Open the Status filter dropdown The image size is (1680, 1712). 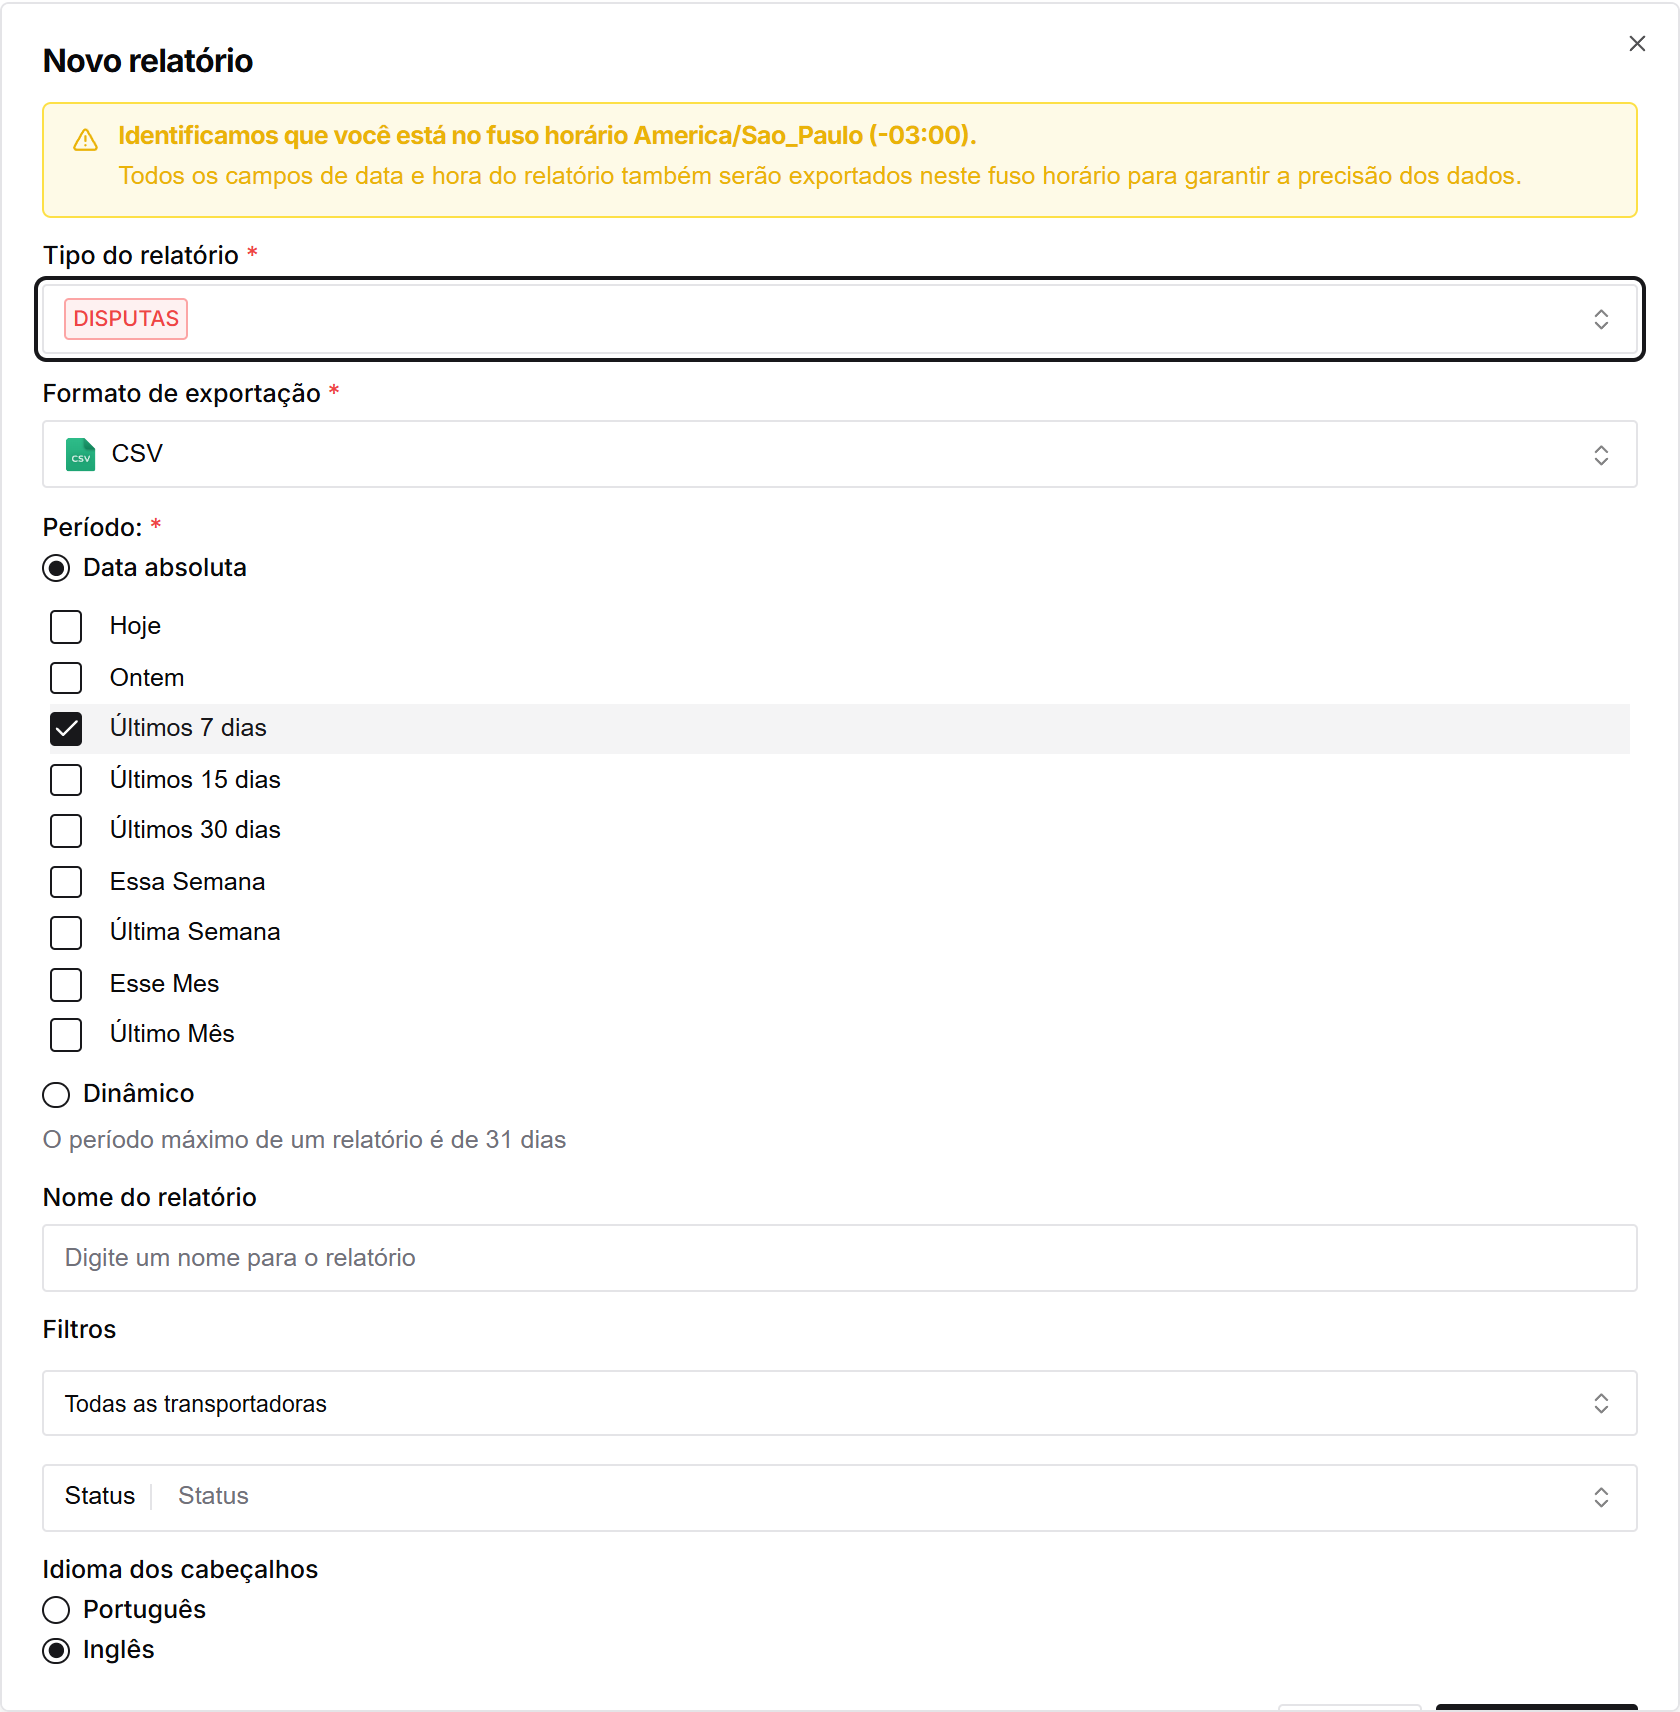840,1497
